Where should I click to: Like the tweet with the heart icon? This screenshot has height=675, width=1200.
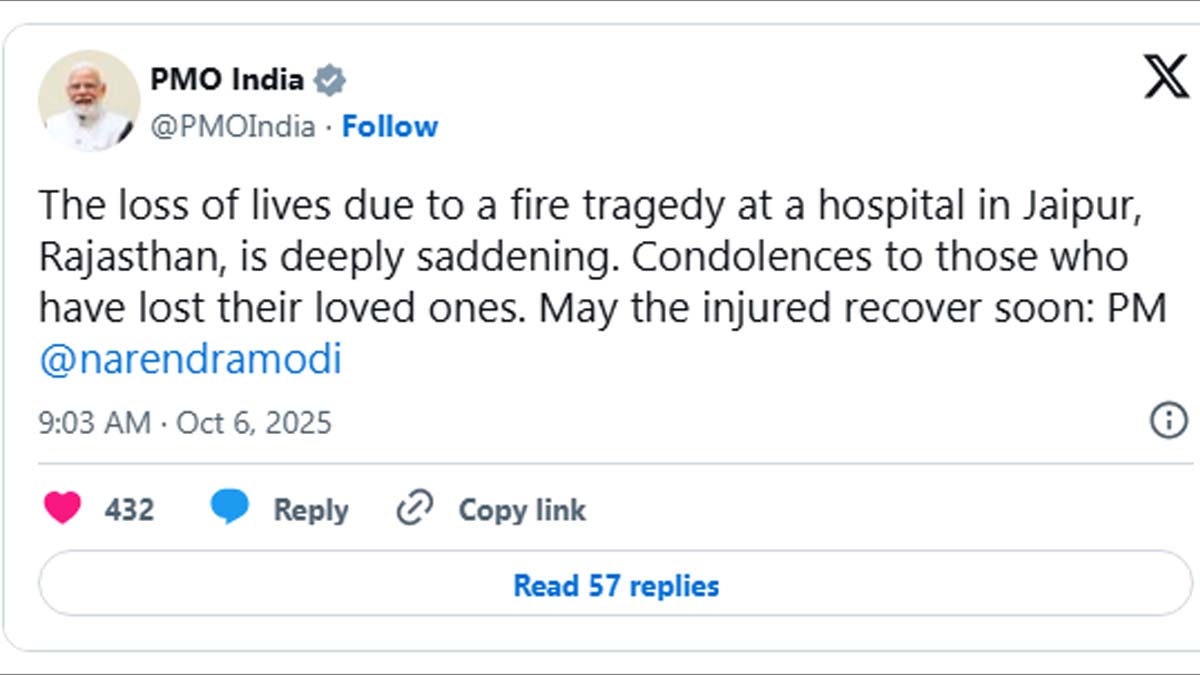[63, 509]
